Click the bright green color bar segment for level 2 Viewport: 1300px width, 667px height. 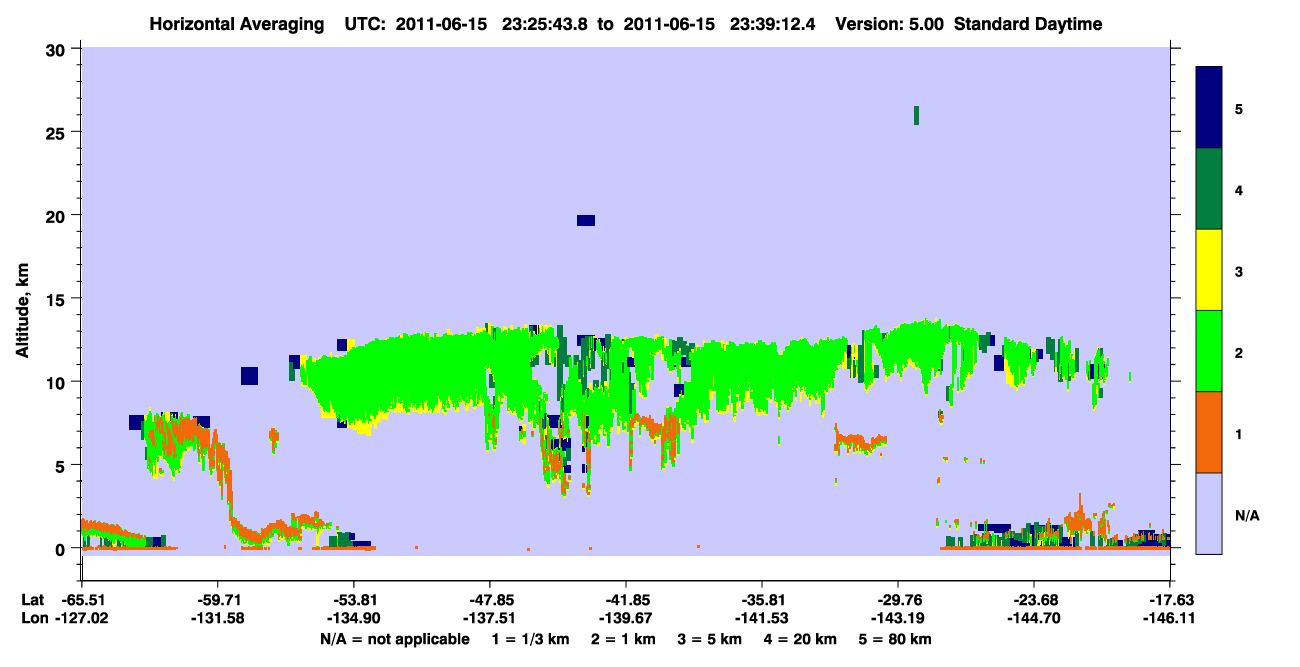(1209, 351)
